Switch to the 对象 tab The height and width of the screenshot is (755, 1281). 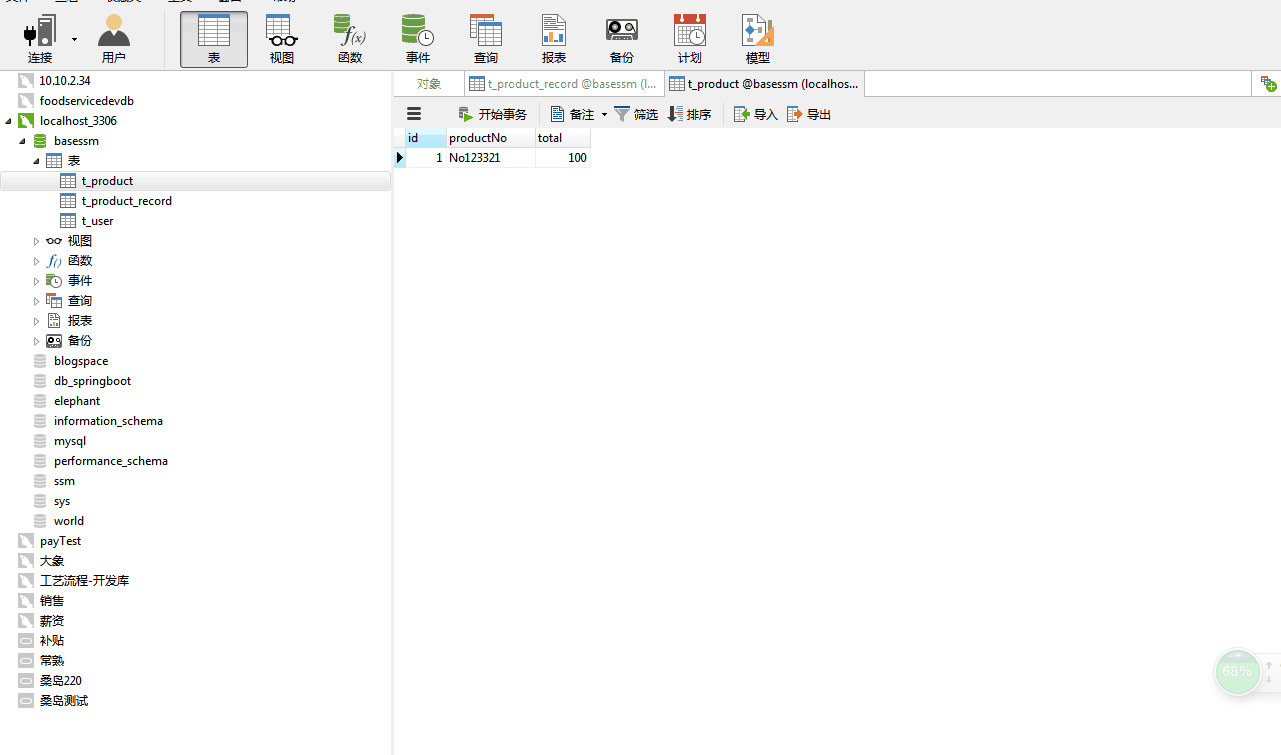click(x=429, y=84)
